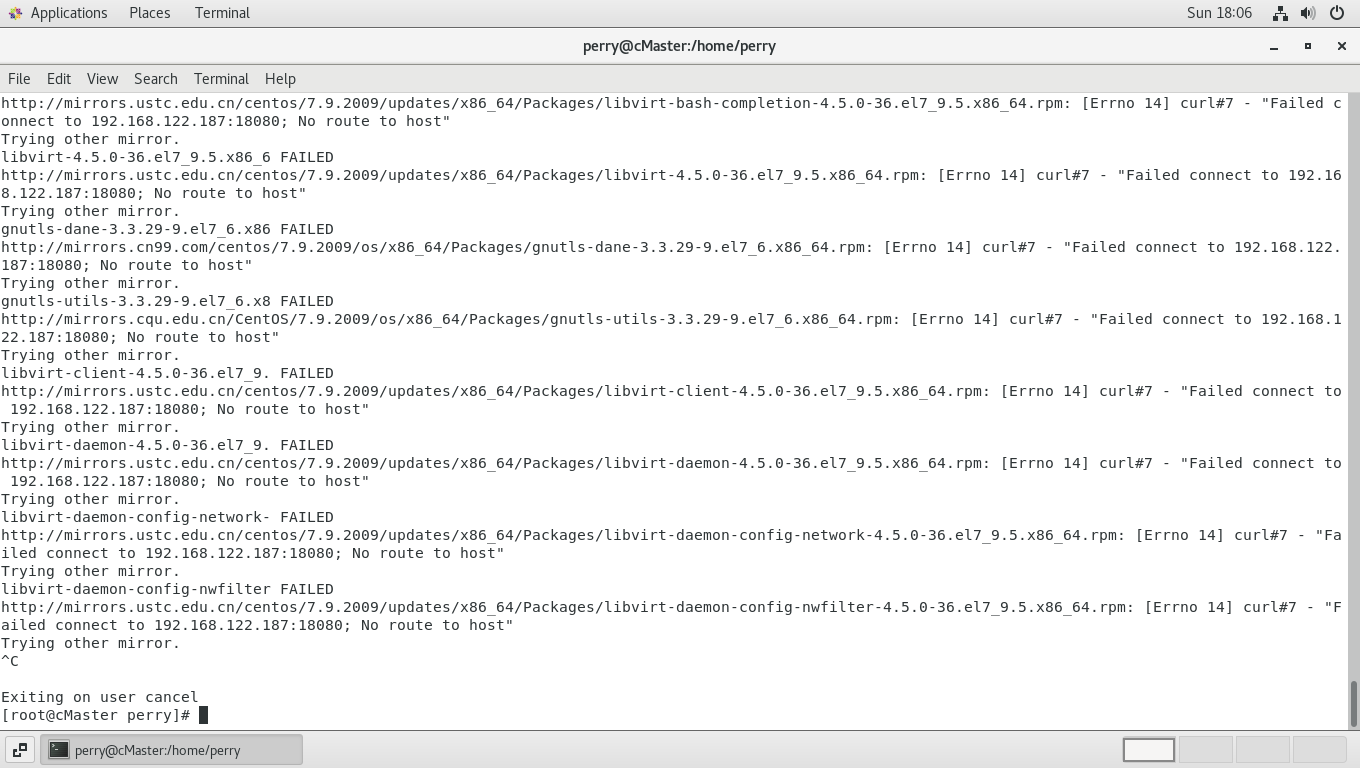Open the Search menu
This screenshot has width=1360, height=768.
point(155,78)
